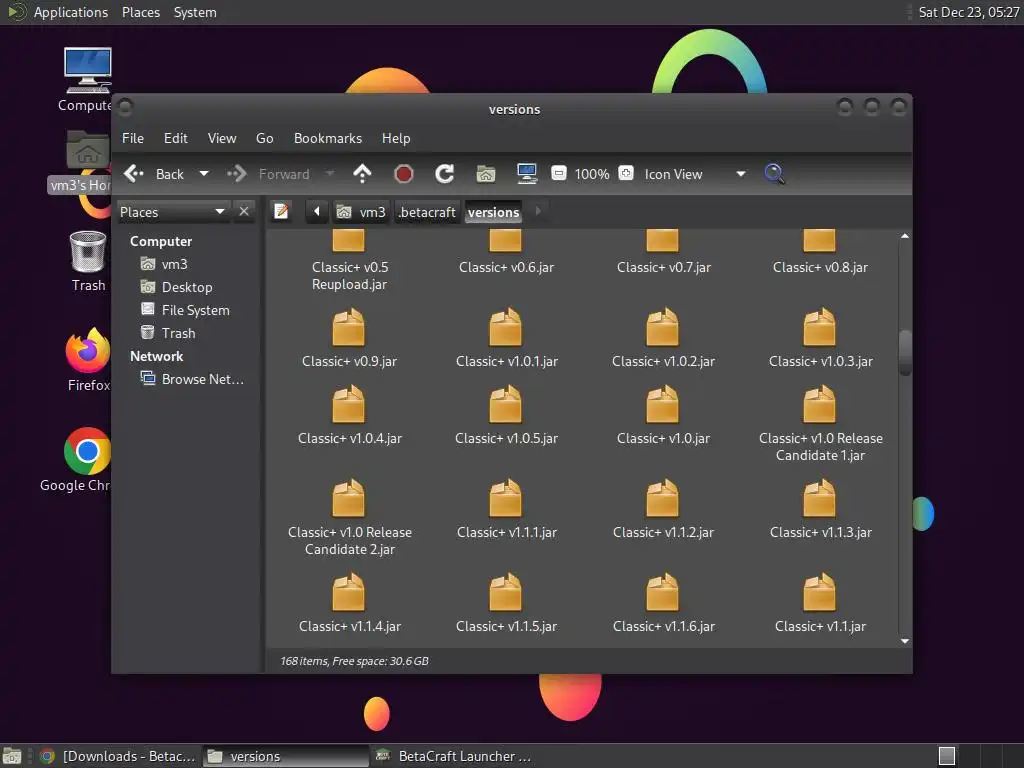Screen dimensions: 1024x768
Task: Click the Up parent folder arrow icon
Action: click(362, 174)
